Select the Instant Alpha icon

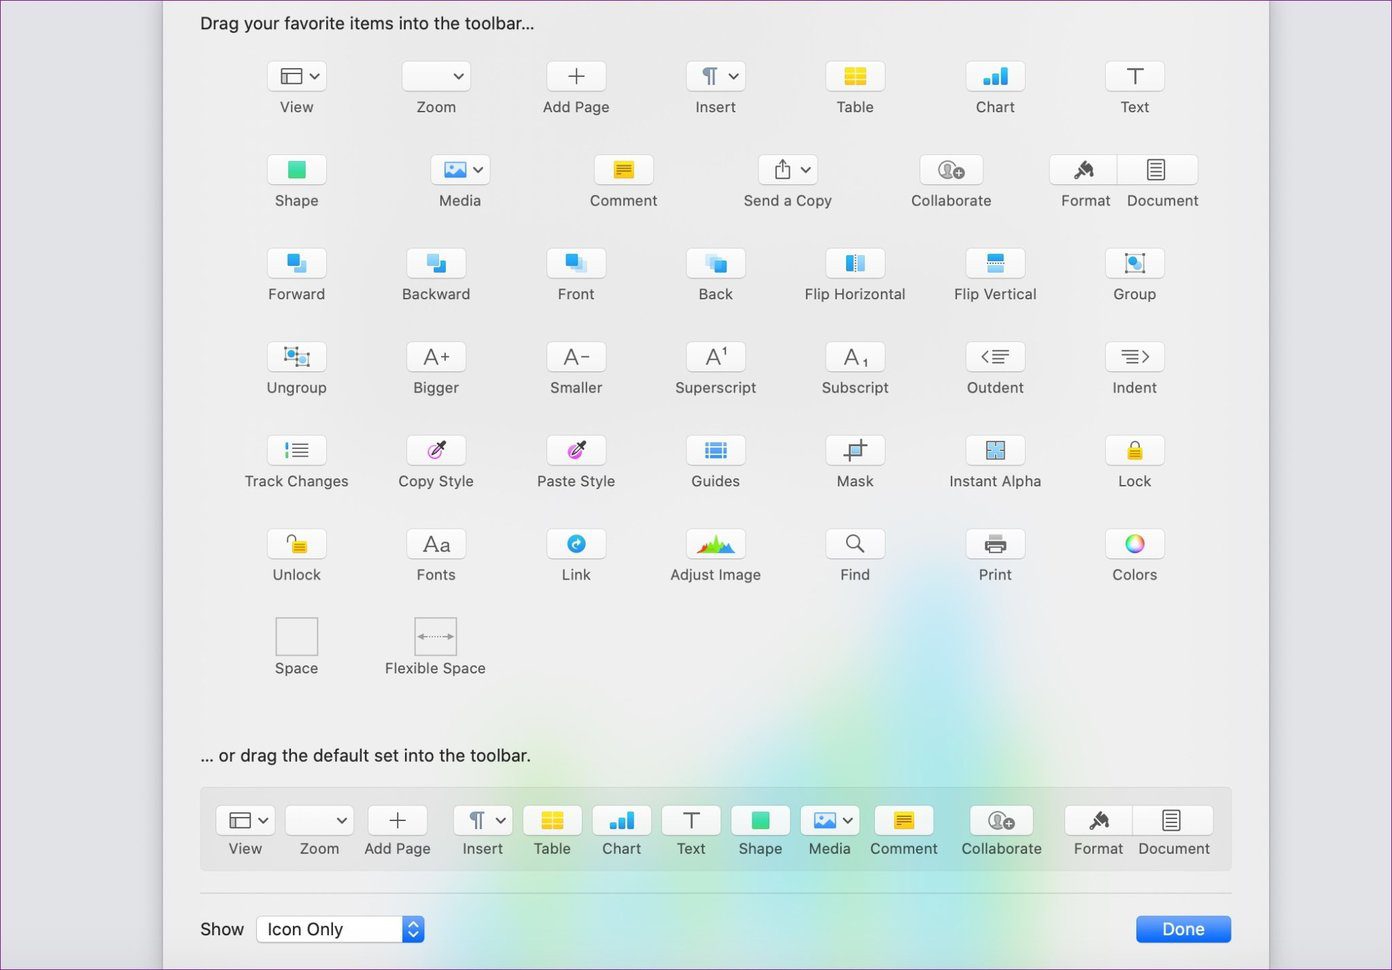pos(995,450)
